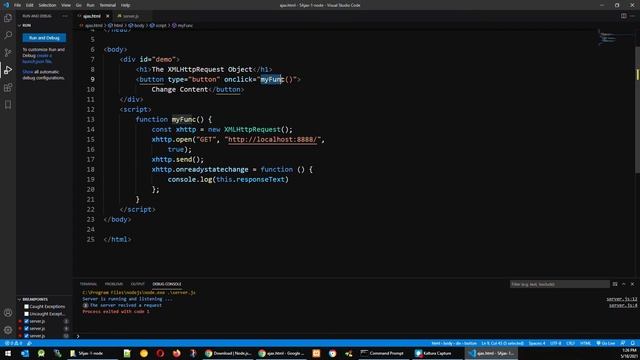
Task: Collapse the BREAKPOINTS section
Action: (33, 299)
